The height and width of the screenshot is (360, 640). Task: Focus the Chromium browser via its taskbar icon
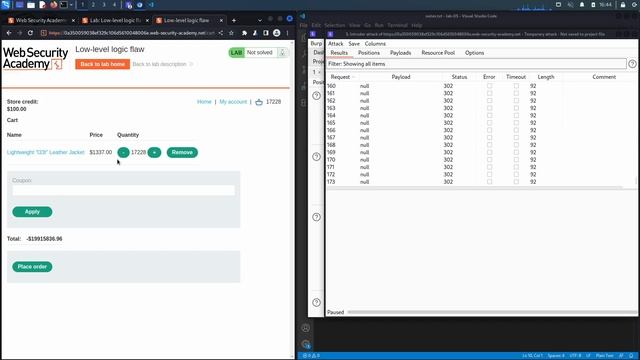(140, 5)
